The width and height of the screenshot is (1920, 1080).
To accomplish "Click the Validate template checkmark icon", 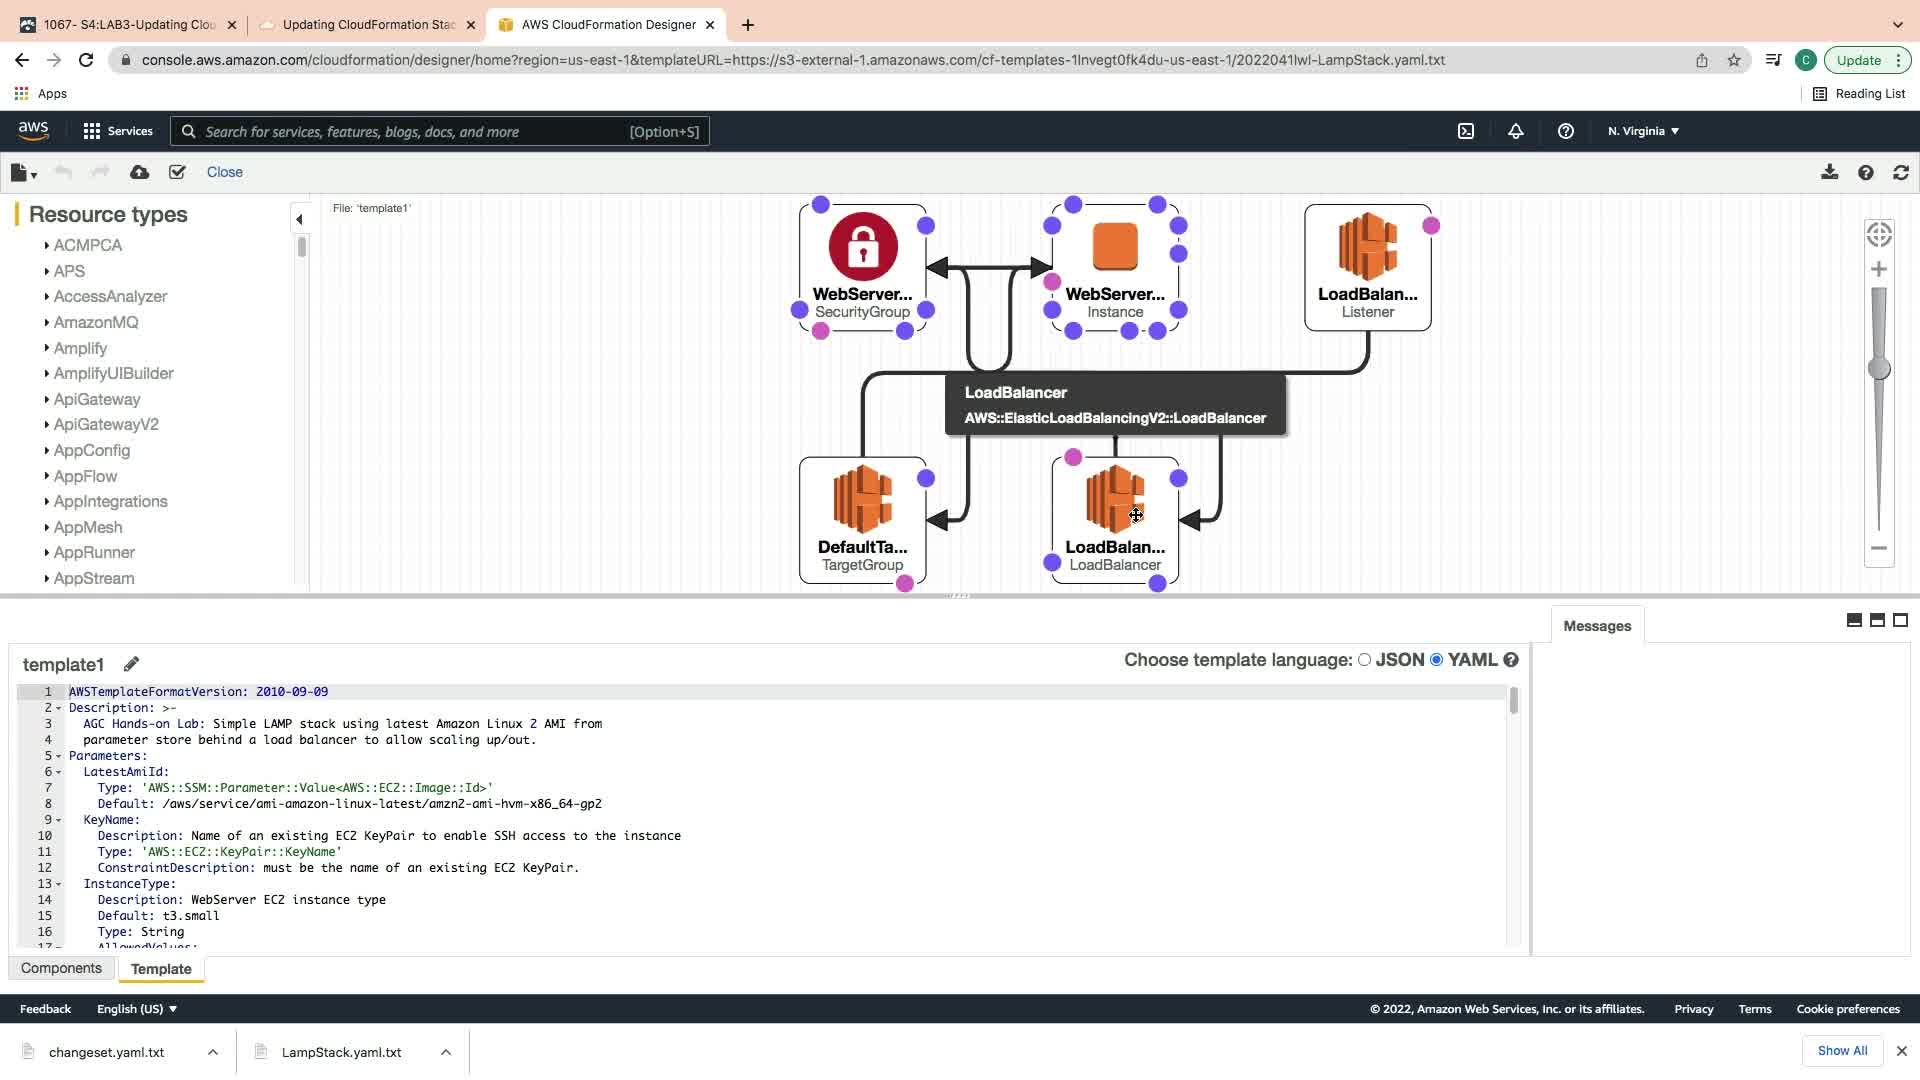I will [177, 172].
